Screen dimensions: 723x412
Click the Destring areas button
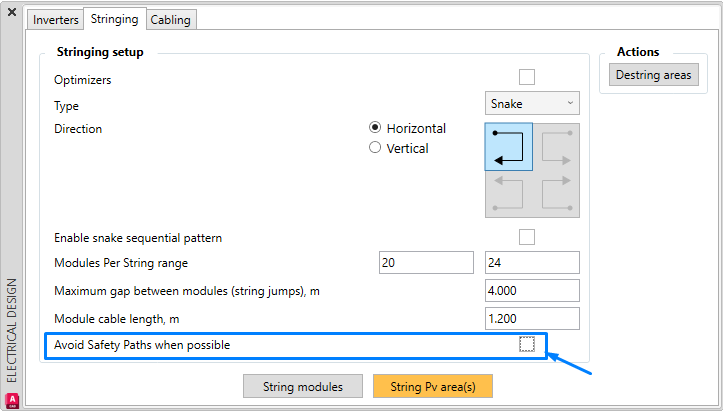click(x=653, y=75)
